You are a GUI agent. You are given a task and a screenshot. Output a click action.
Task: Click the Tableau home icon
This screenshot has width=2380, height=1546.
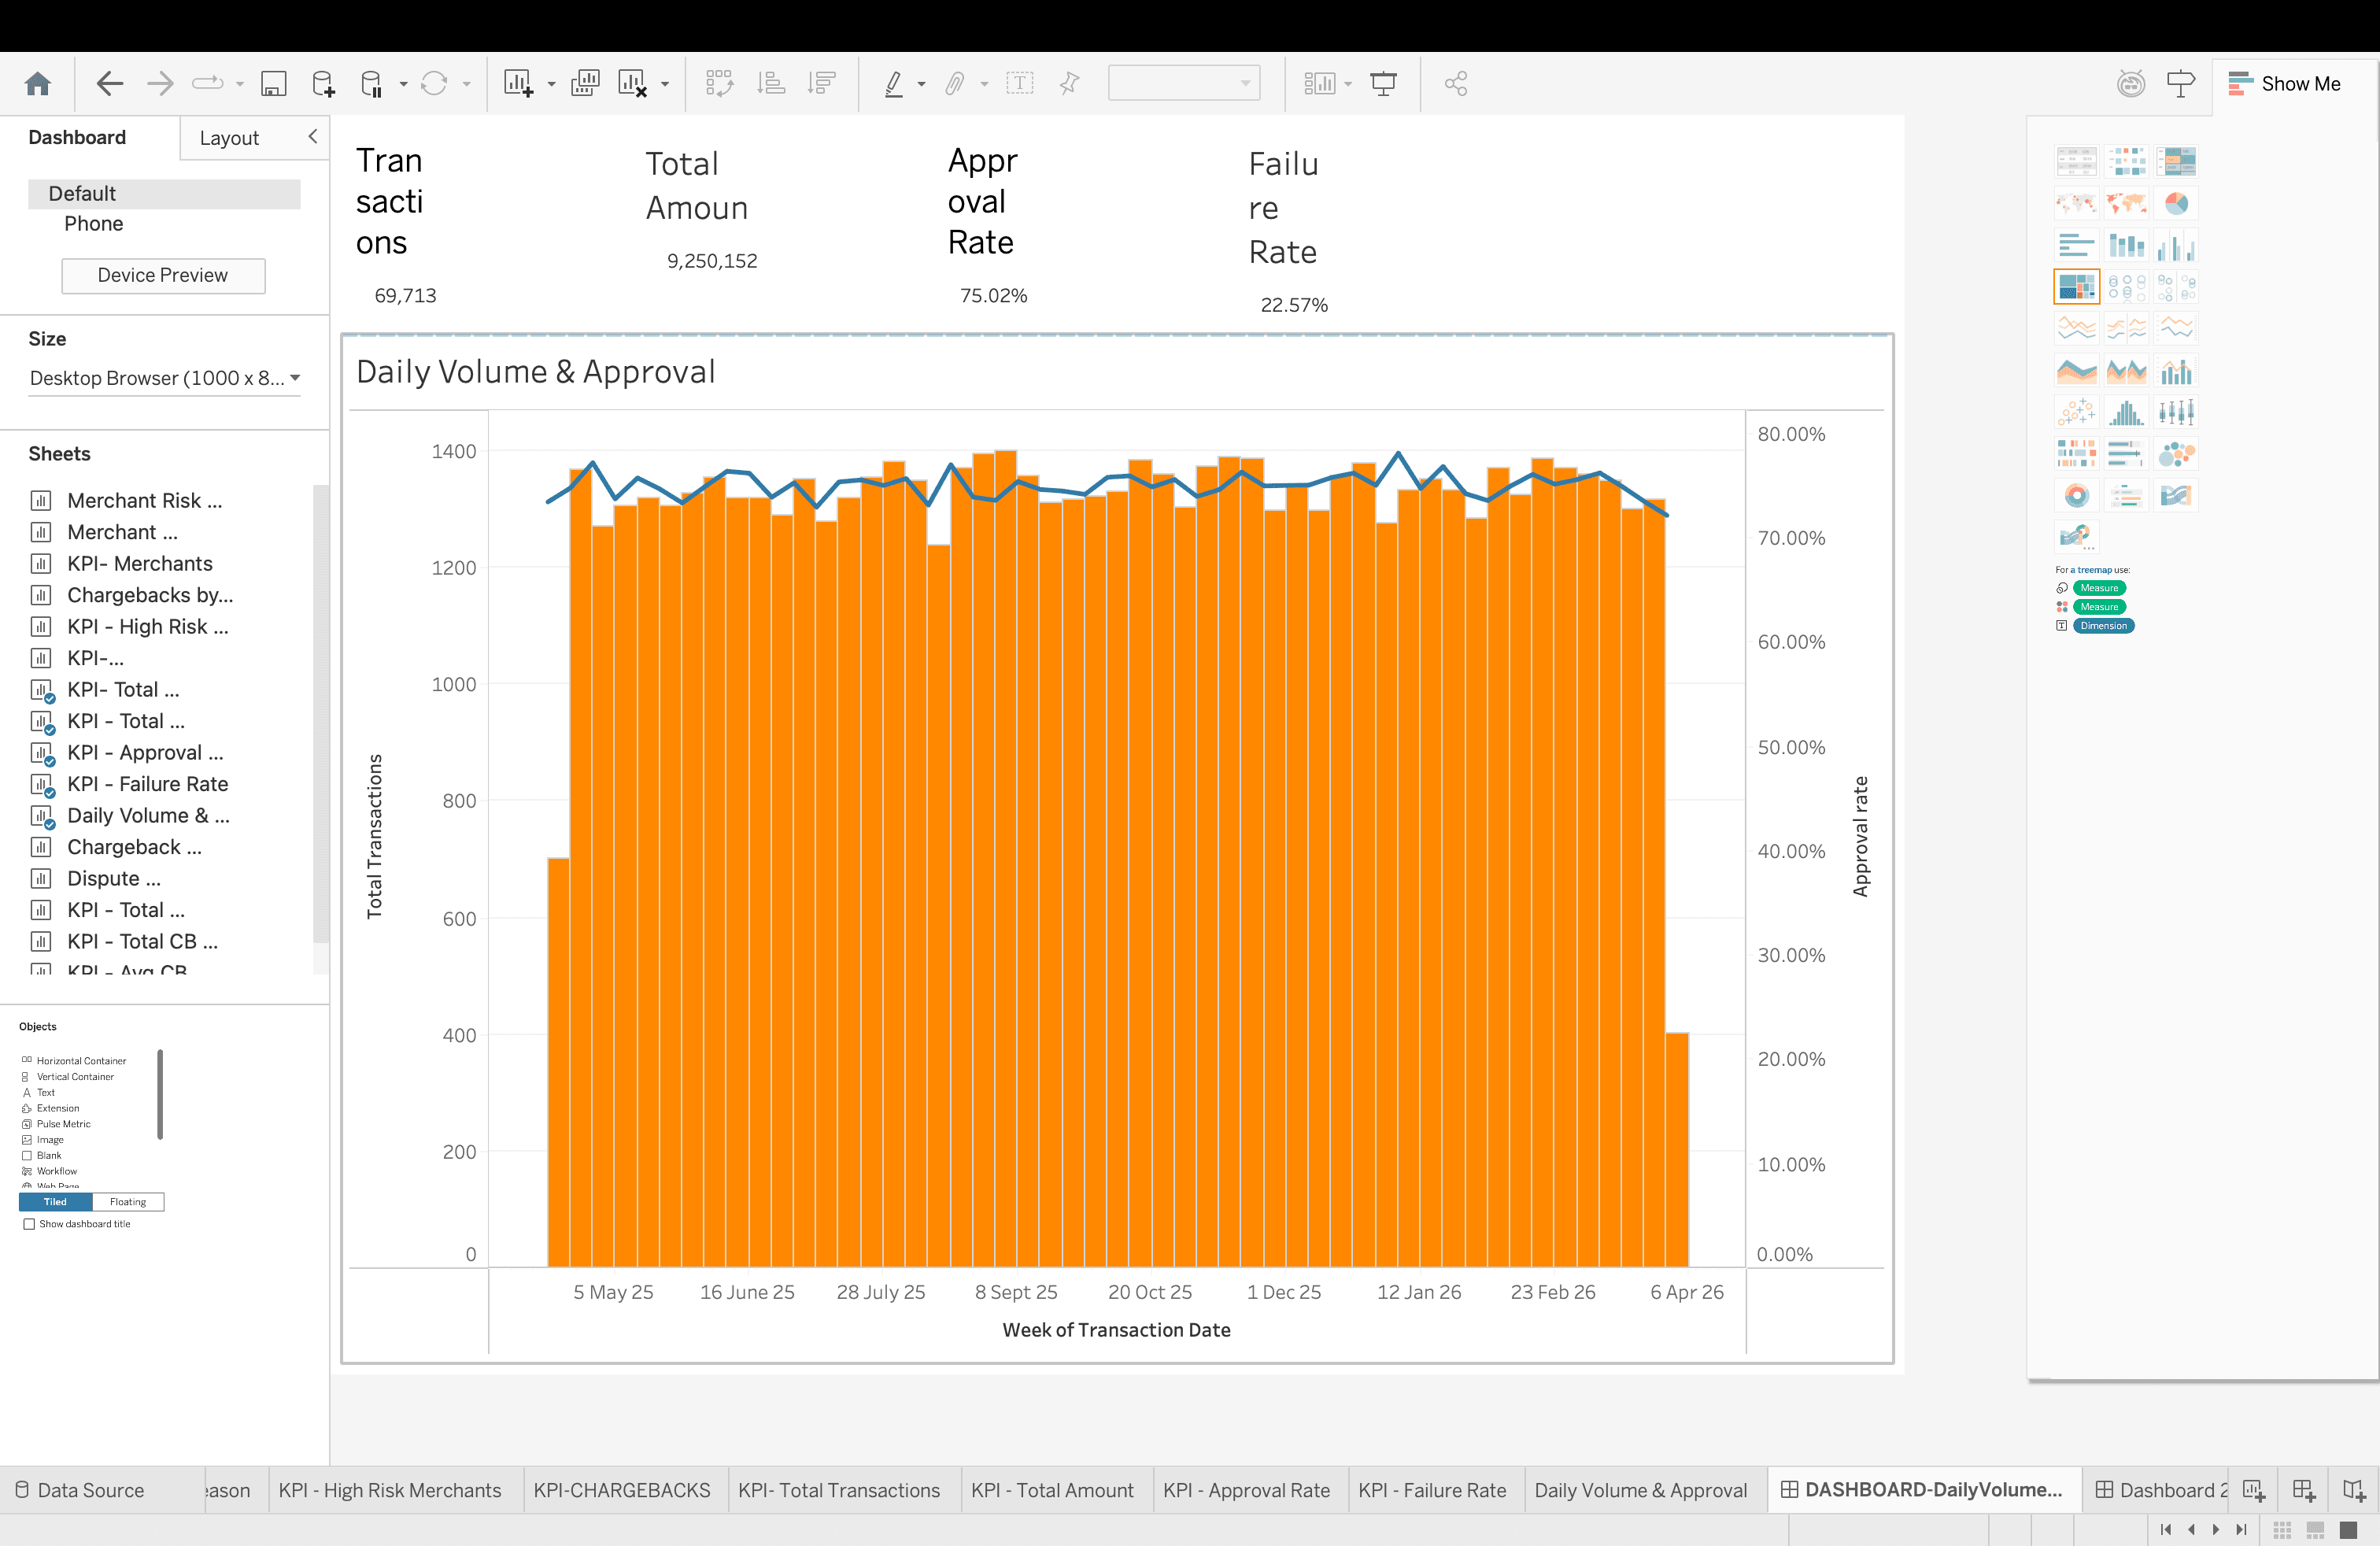click(x=38, y=84)
